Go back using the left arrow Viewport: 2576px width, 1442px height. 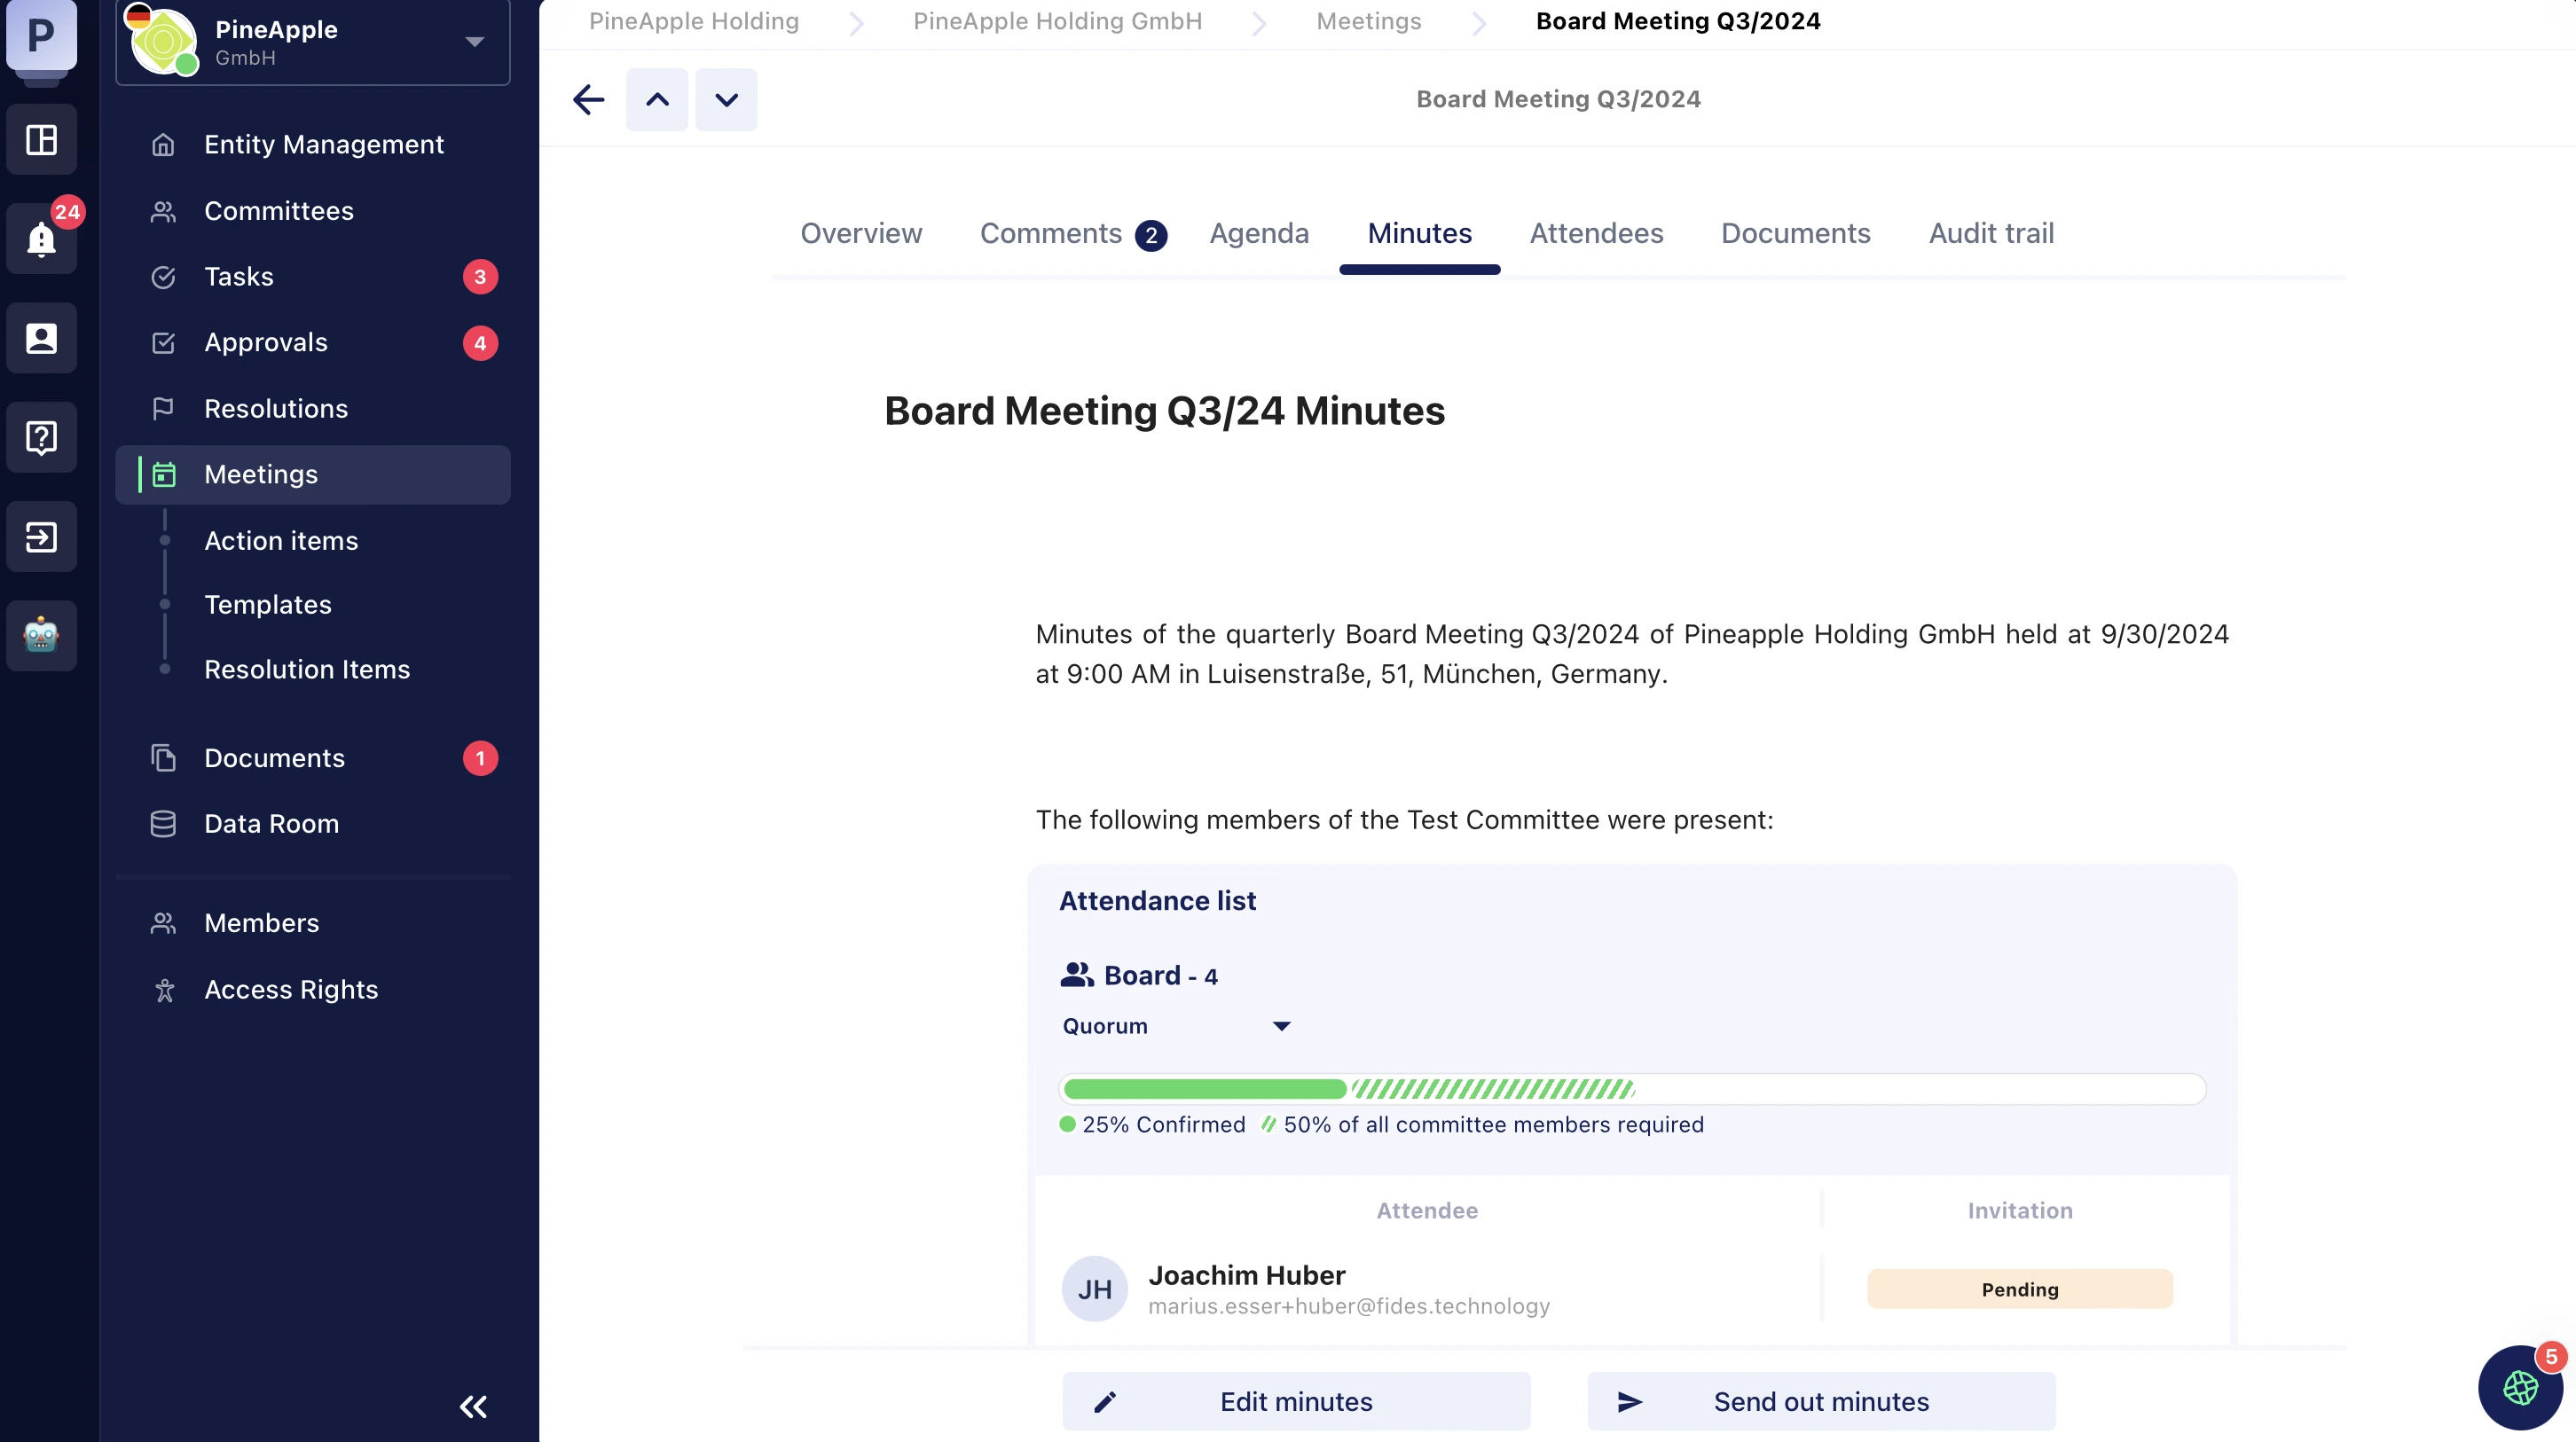[x=588, y=99]
